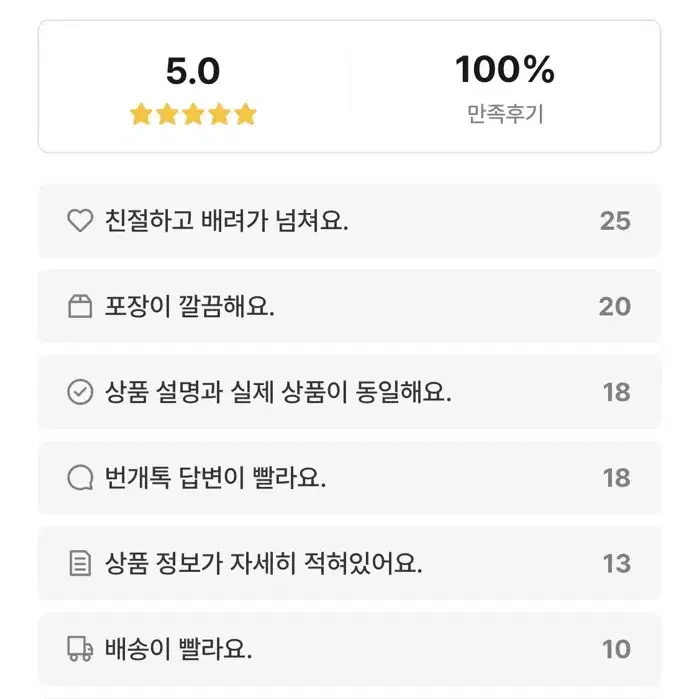
Task: Click the 100% satisfaction figure
Action: click(505, 69)
